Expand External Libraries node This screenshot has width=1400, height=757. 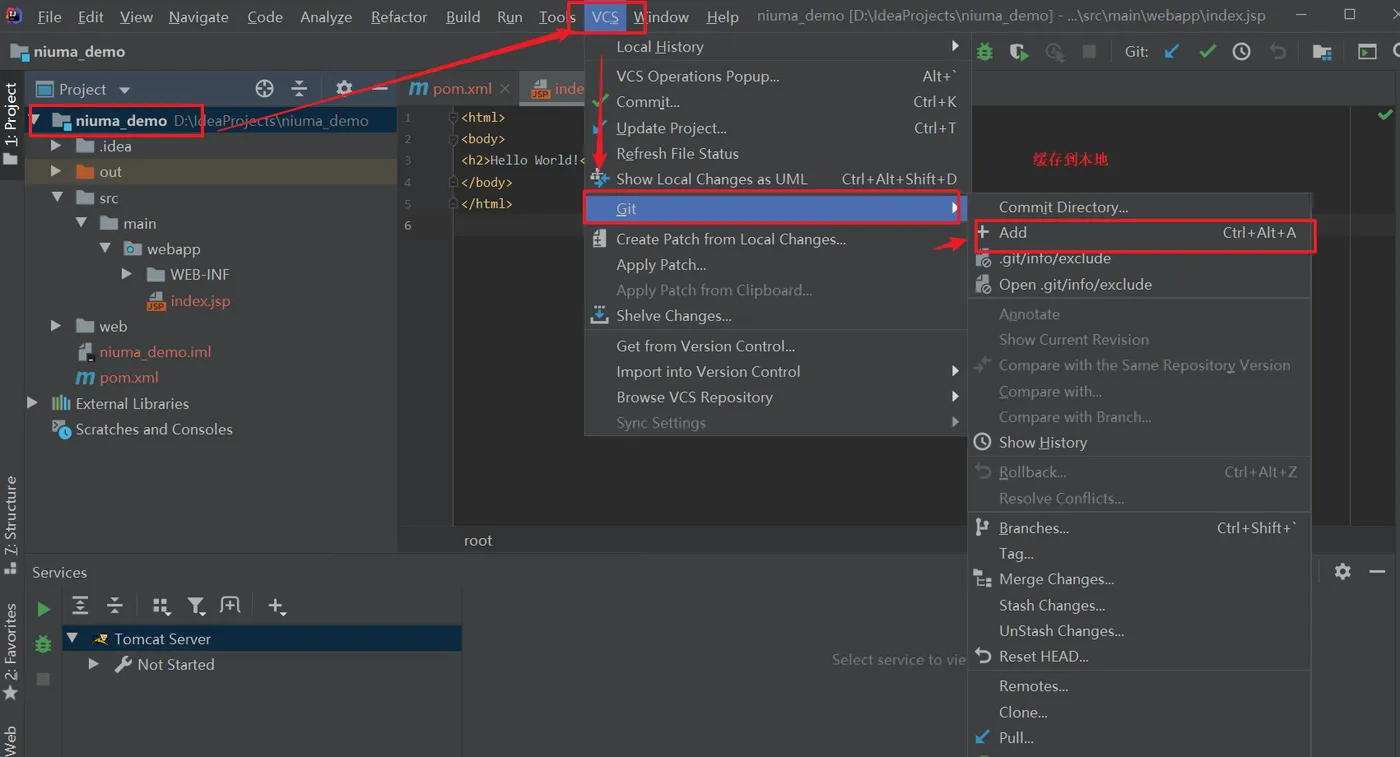coord(33,403)
